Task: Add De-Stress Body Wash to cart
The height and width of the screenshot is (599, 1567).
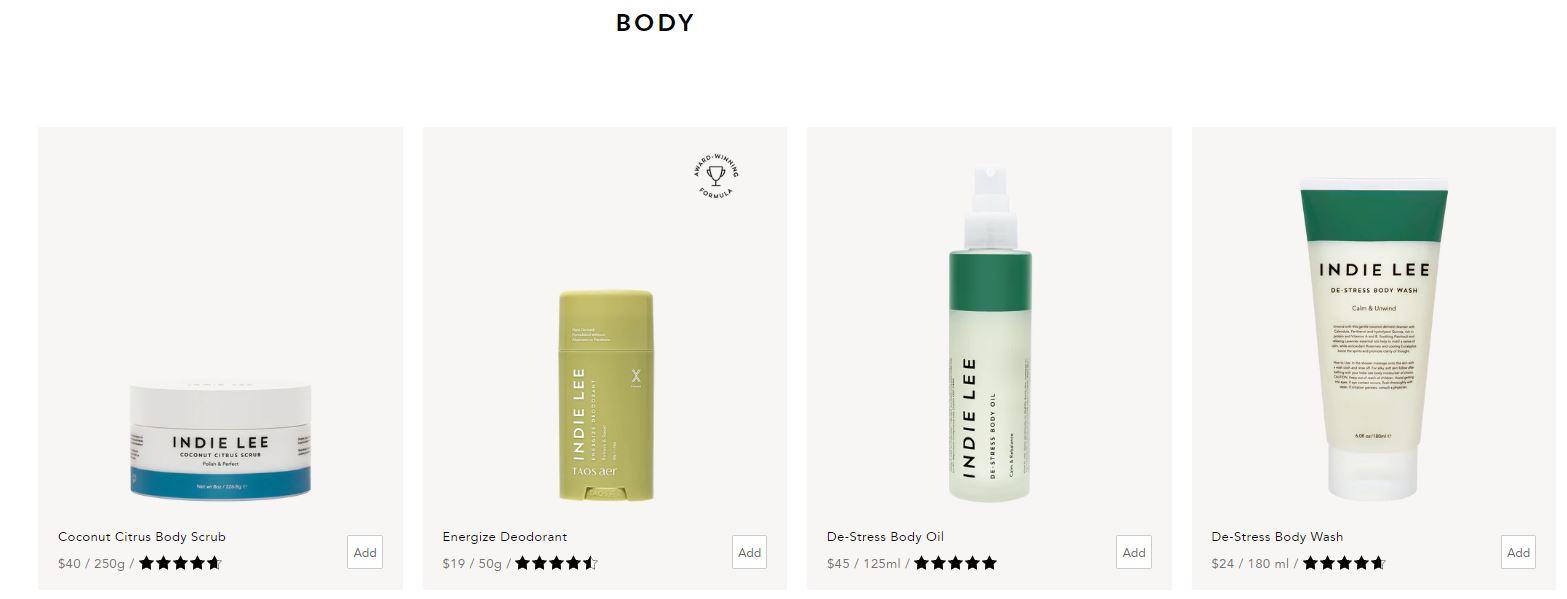Action: pyautogui.click(x=1518, y=552)
